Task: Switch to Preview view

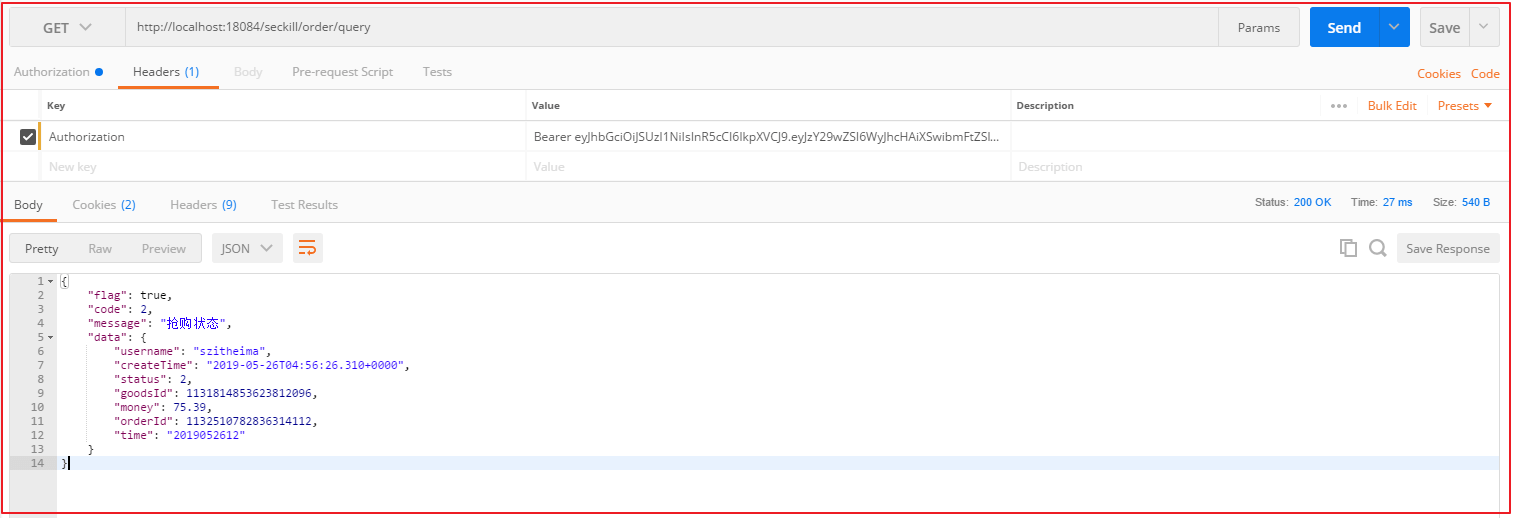Action: [x=164, y=249]
